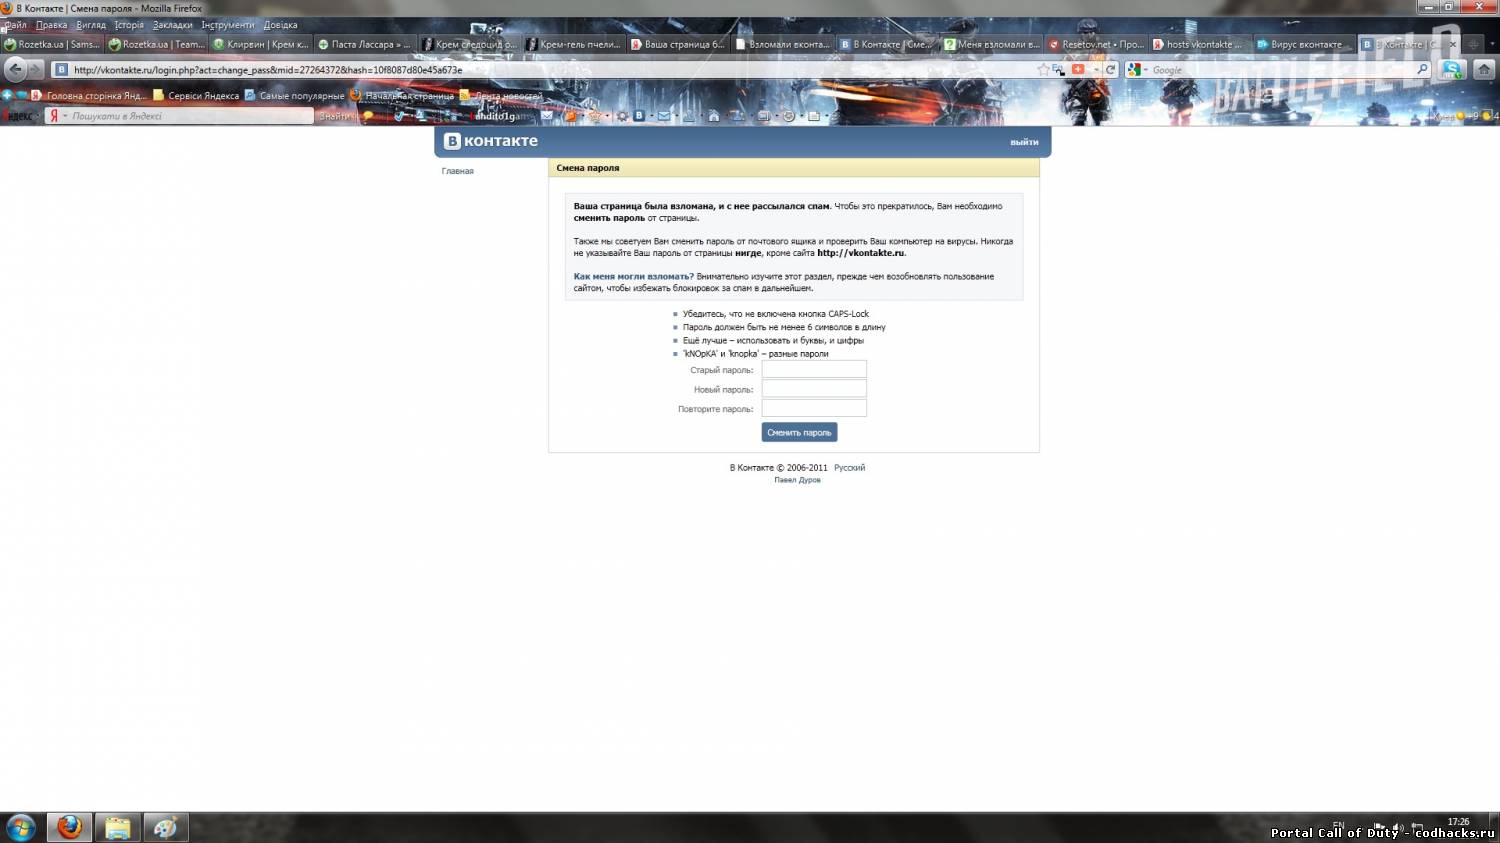Image resolution: width=1500 pixels, height=843 pixels.
Task: Click the house icon in Yandex bar
Action: pos(713,116)
